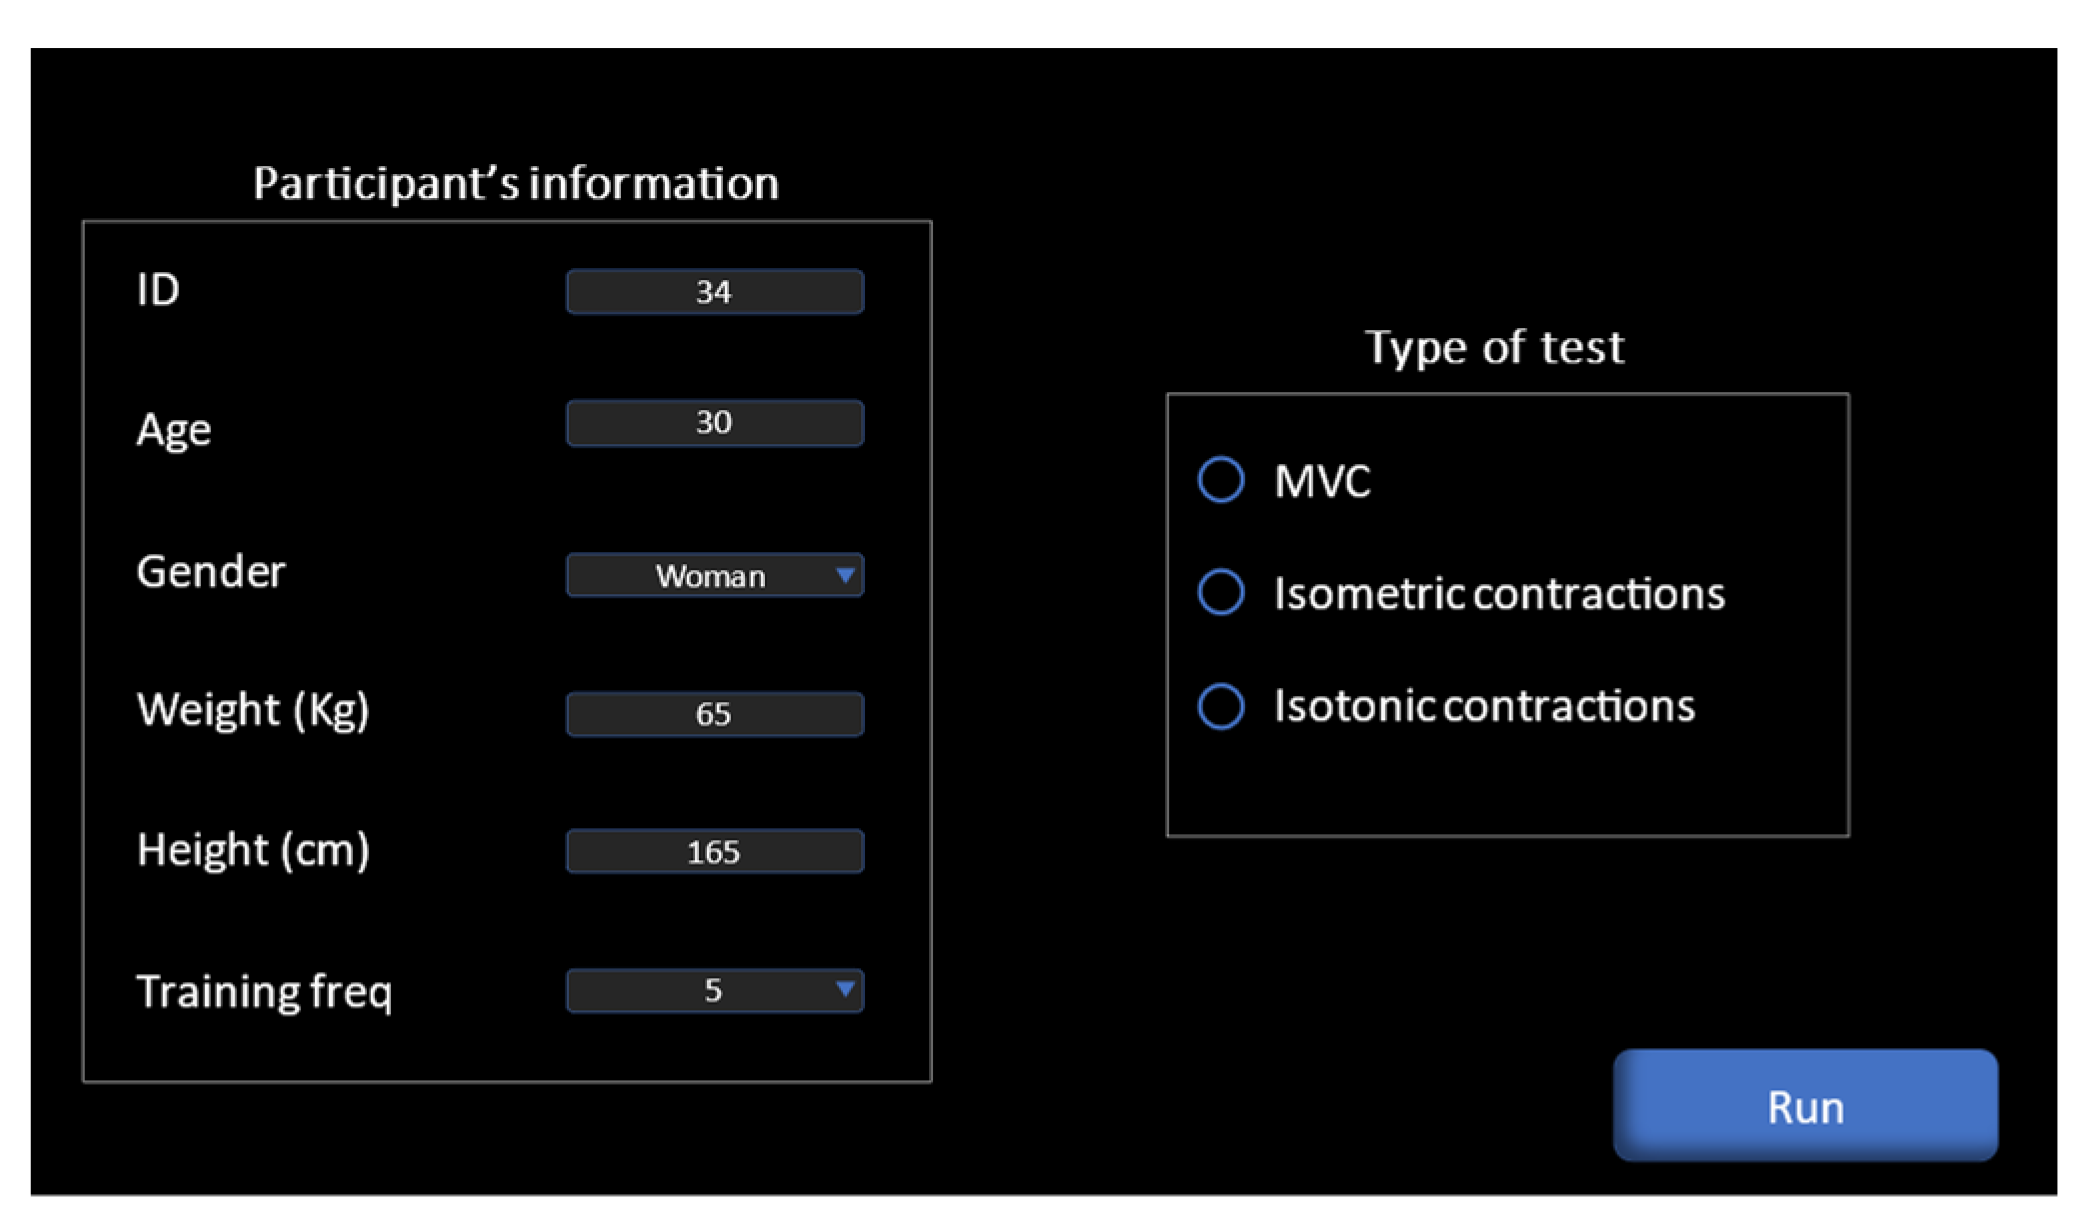2089x1220 pixels.
Task: Open the Gender dropdown showing Woman
Action: coord(714,576)
